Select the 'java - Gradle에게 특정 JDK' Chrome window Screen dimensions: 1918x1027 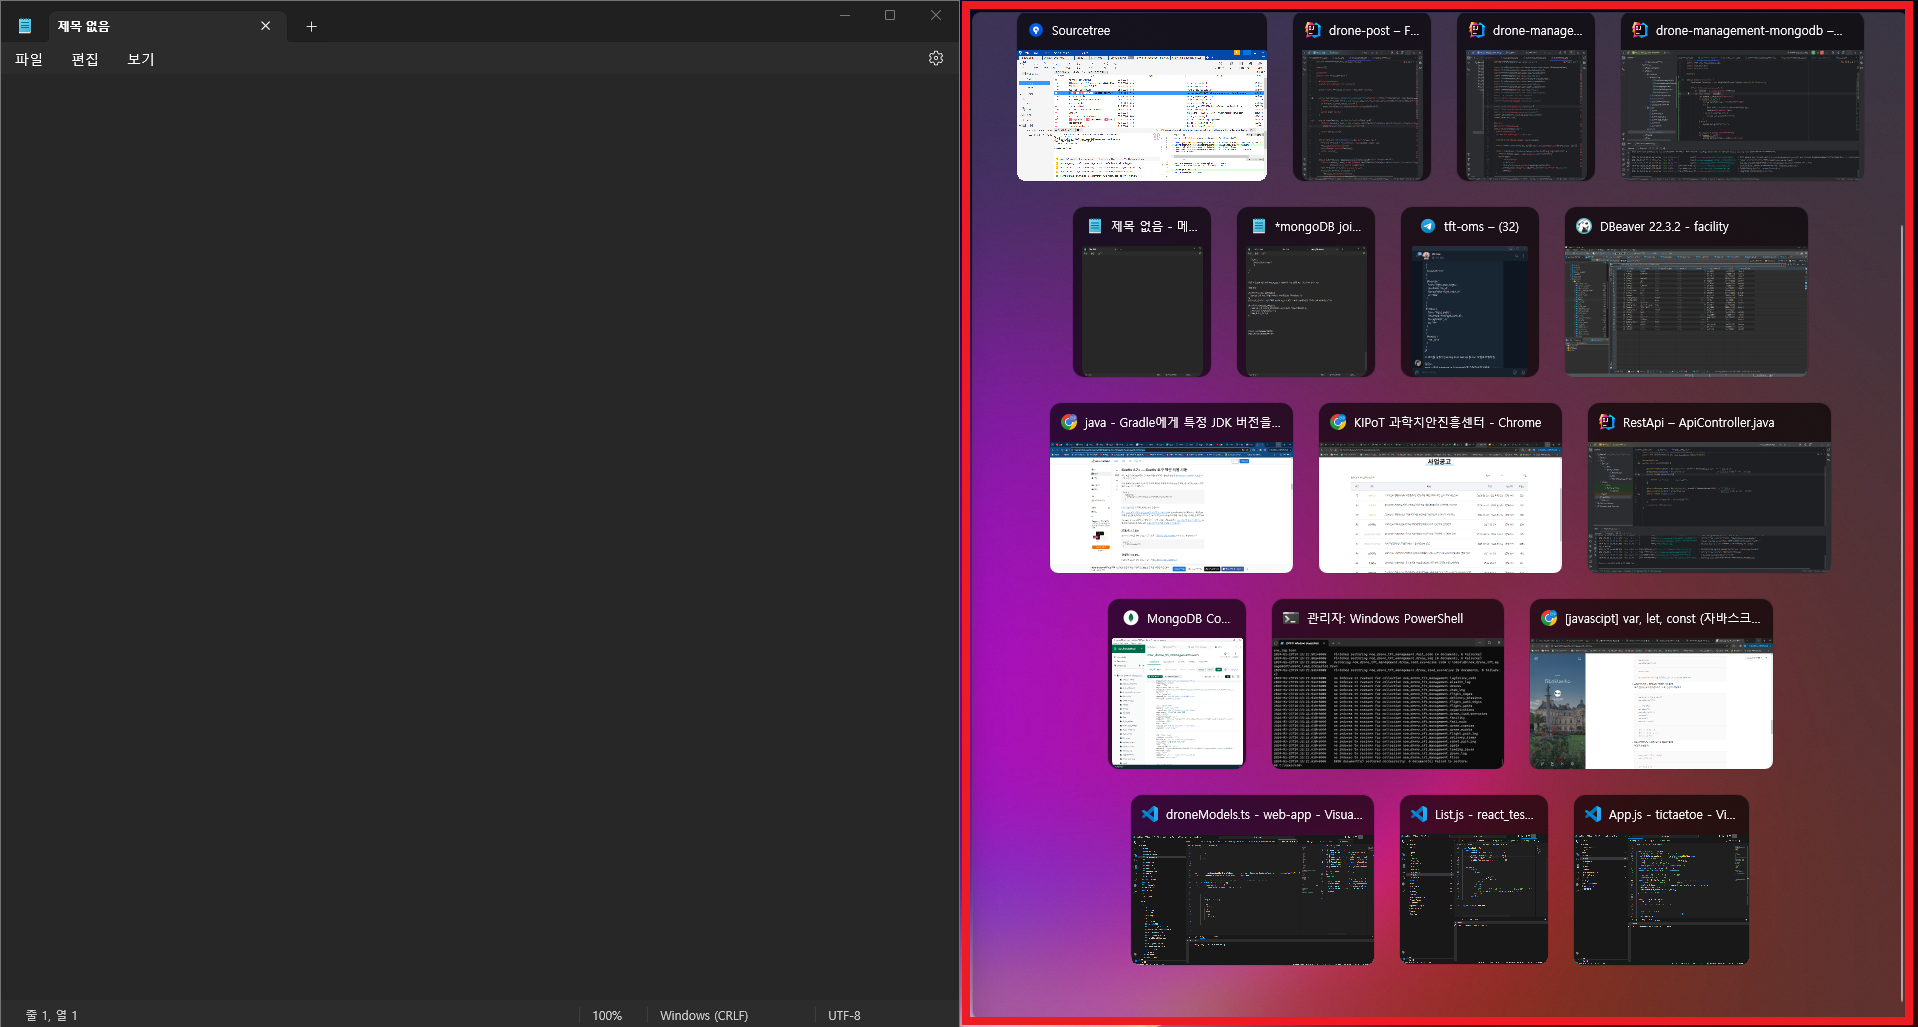1171,488
